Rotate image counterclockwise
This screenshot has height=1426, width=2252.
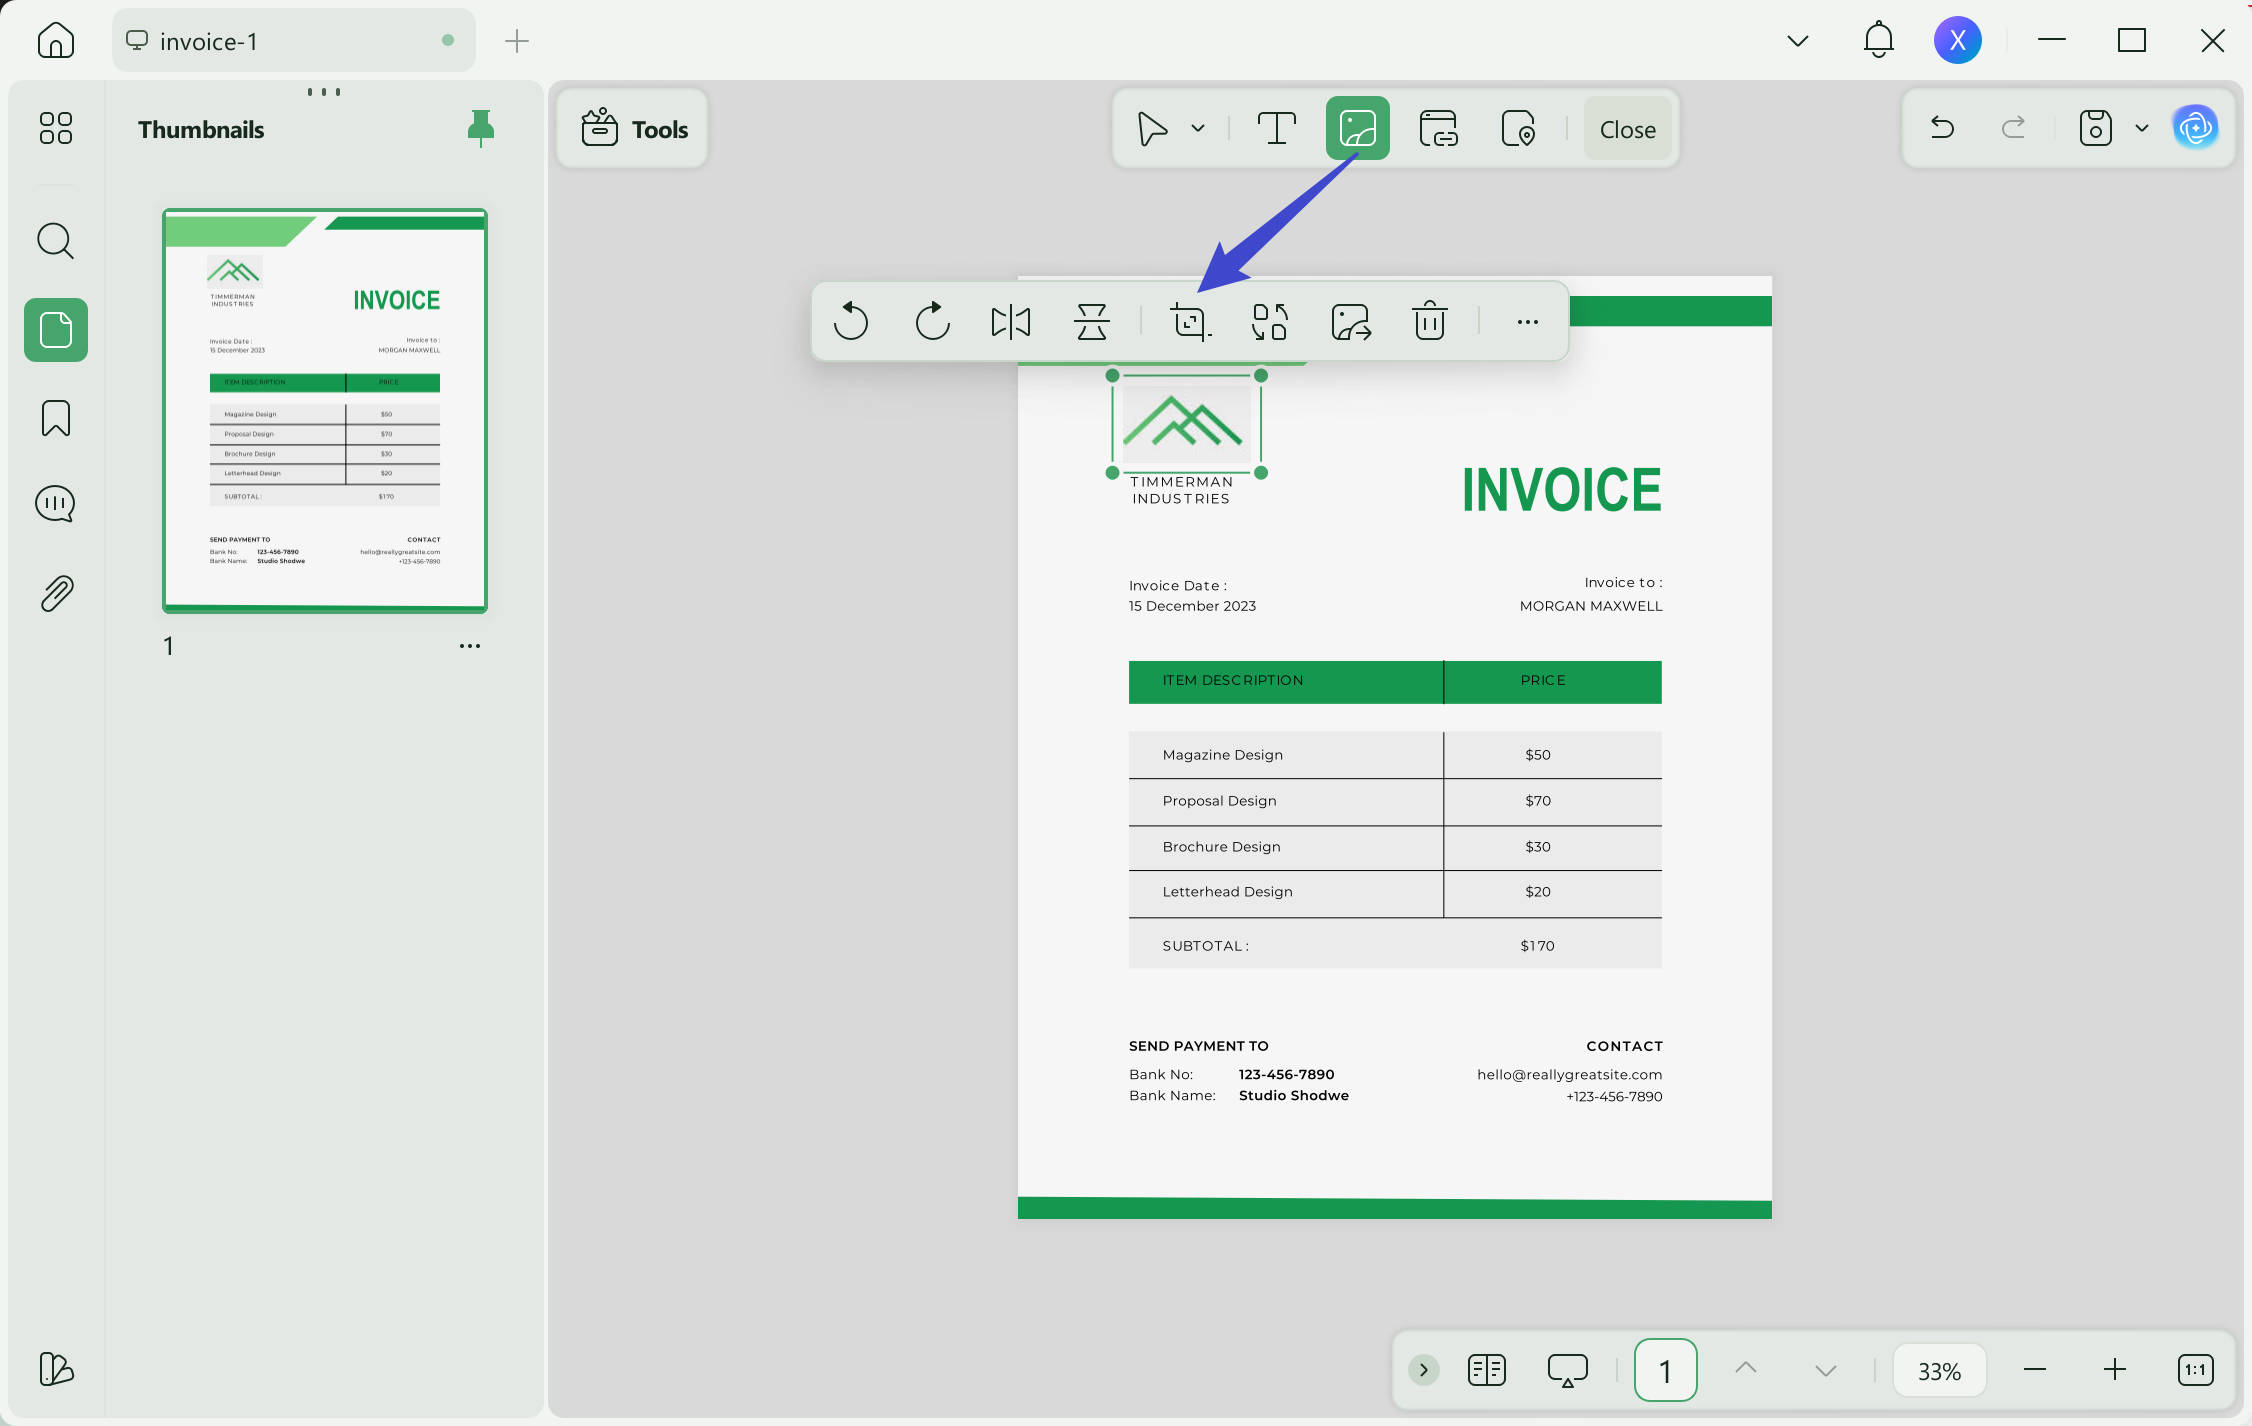click(x=851, y=322)
